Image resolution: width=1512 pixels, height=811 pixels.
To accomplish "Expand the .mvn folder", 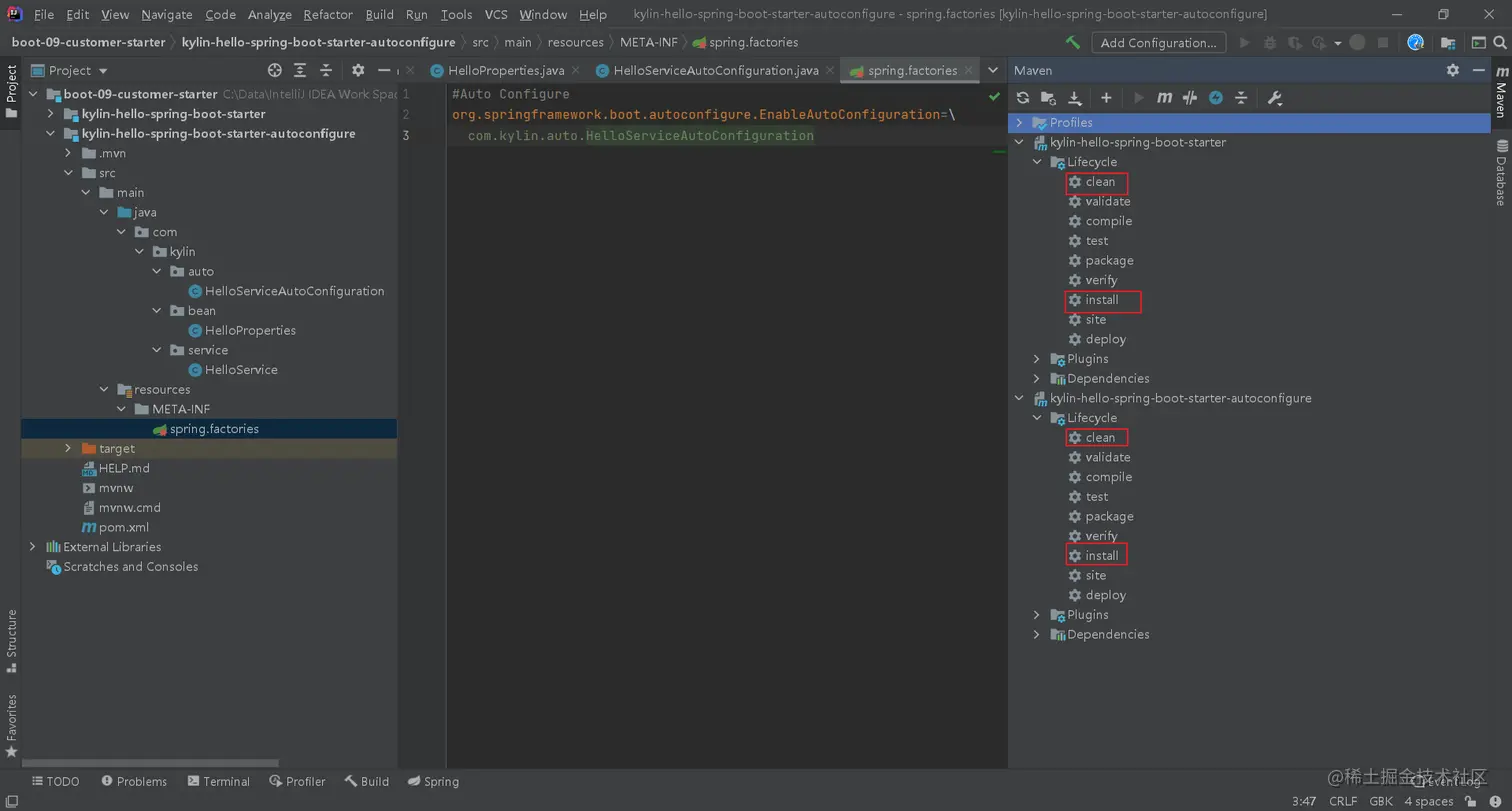I will pyautogui.click(x=68, y=153).
